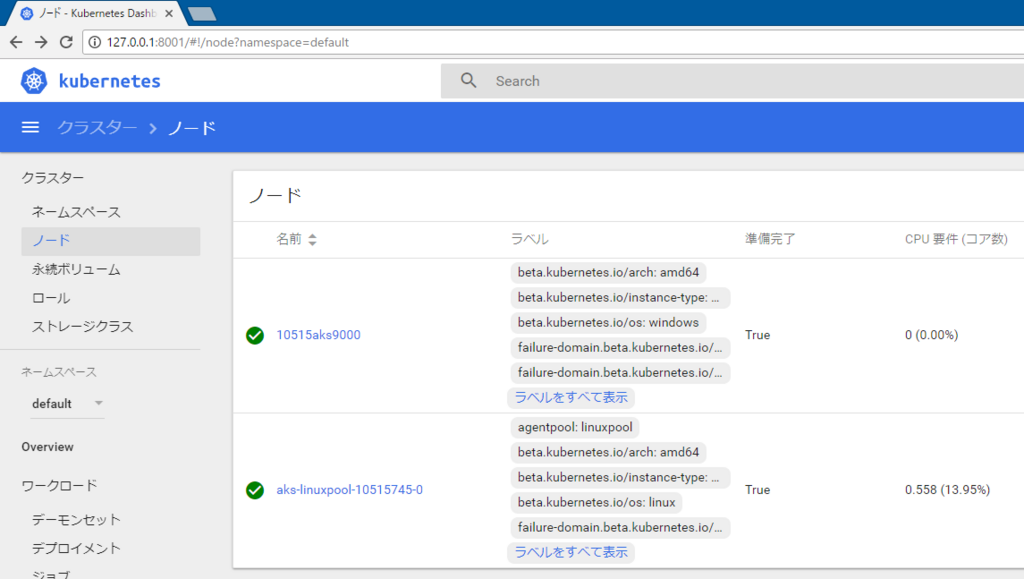
Task: Click the Kubernetes Dashboard tab title
Action: 97,13
